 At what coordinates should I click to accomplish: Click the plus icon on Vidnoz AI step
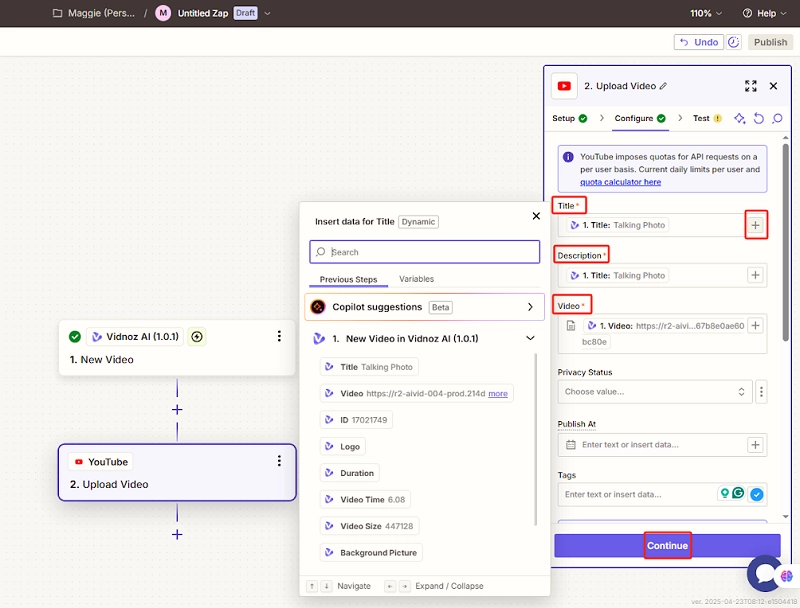[197, 337]
